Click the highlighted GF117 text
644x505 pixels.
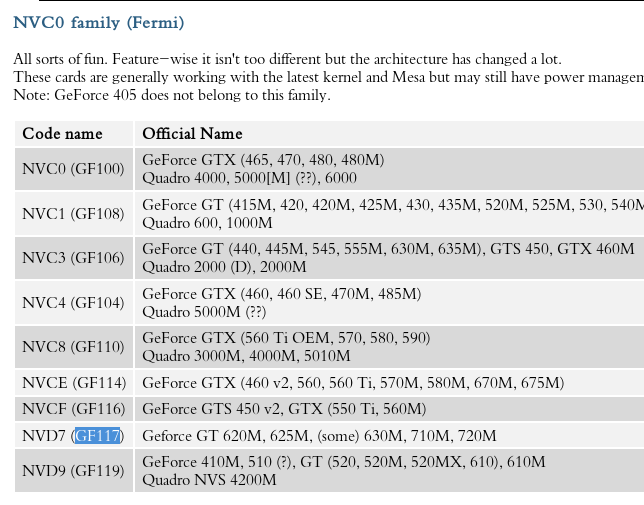pyautogui.click(x=98, y=436)
